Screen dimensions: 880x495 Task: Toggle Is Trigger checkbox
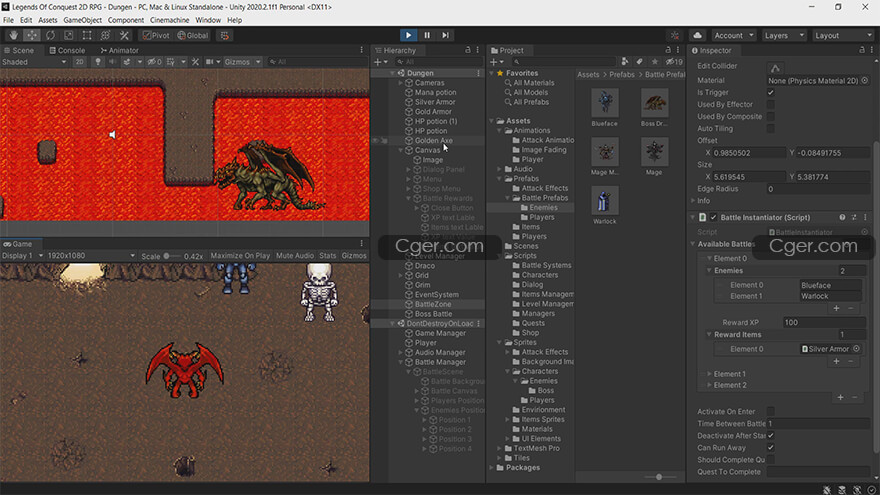click(771, 92)
